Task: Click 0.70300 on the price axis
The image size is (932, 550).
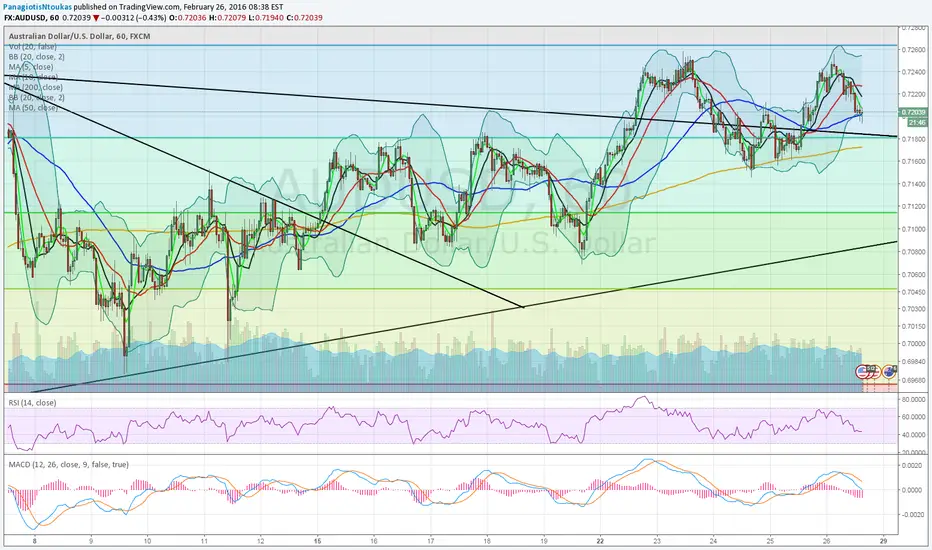Action: (914, 309)
